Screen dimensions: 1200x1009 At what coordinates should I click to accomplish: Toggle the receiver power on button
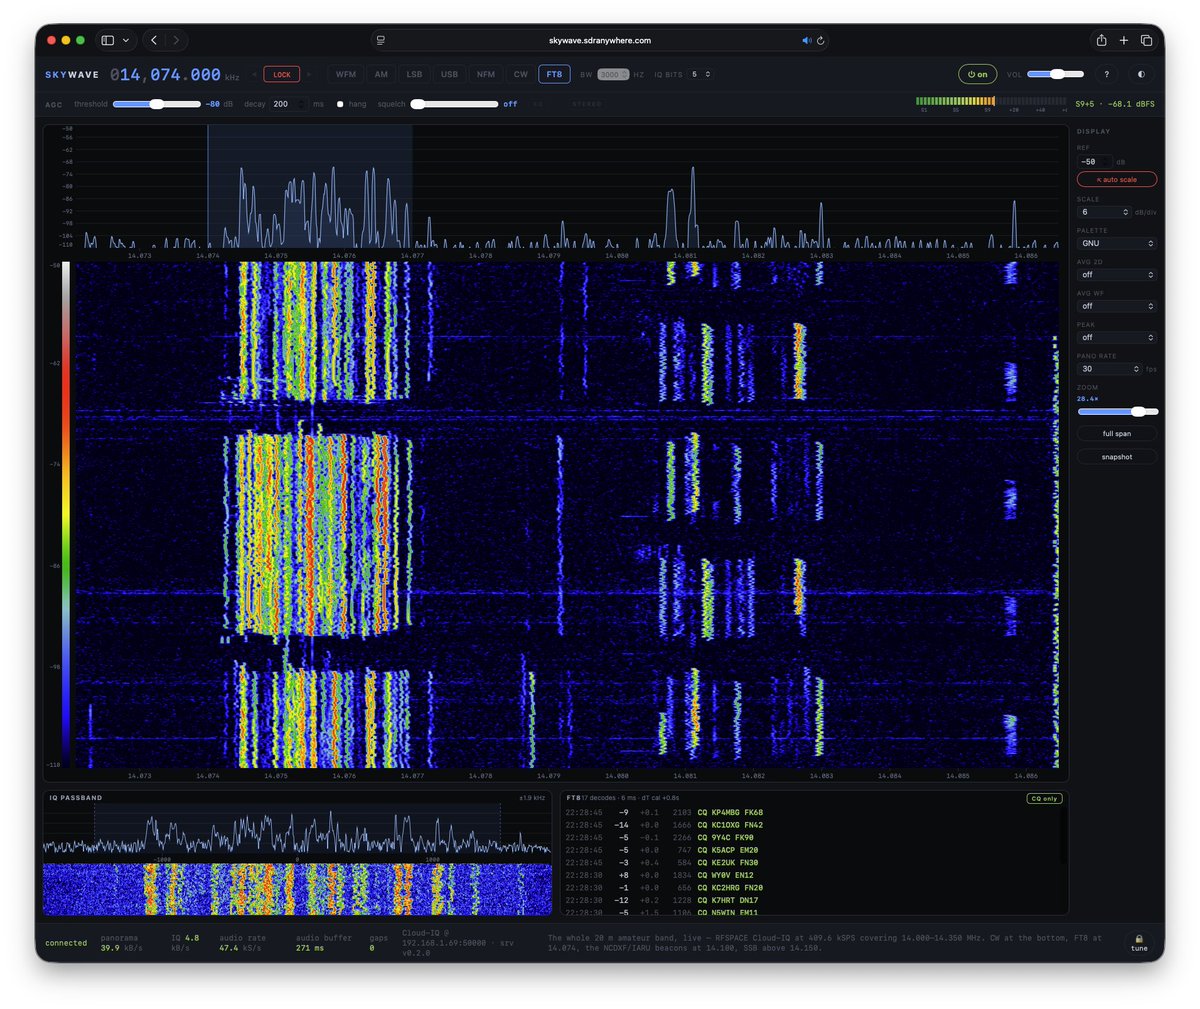tap(977, 74)
